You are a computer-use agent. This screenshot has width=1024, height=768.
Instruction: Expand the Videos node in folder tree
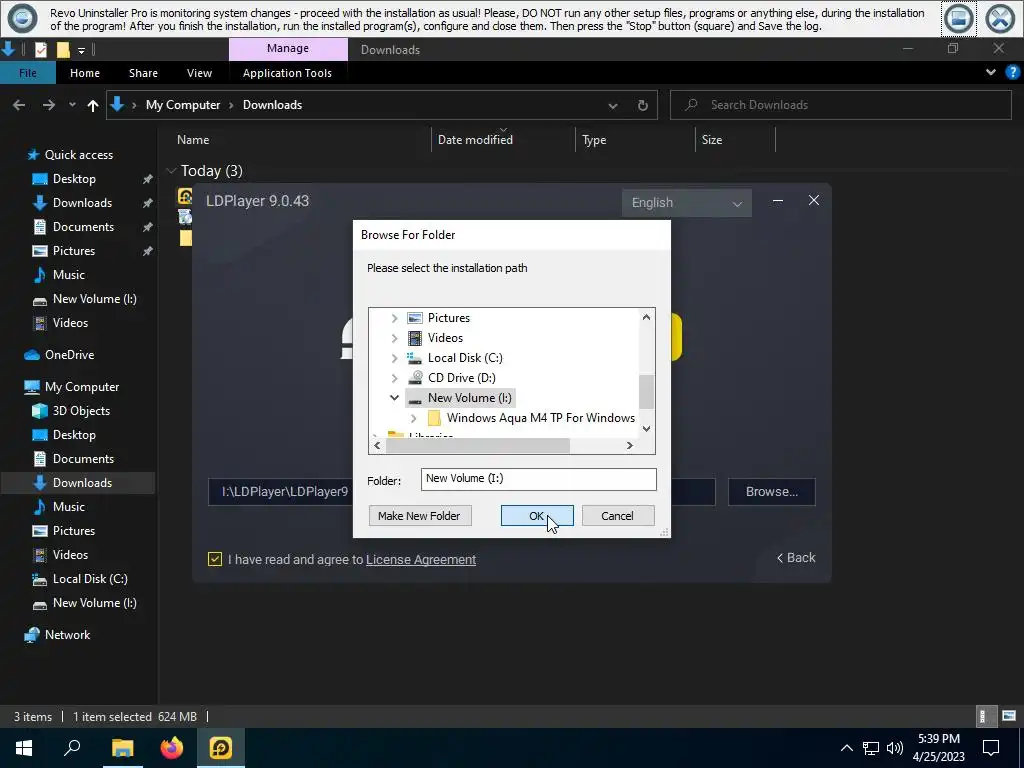pos(394,338)
